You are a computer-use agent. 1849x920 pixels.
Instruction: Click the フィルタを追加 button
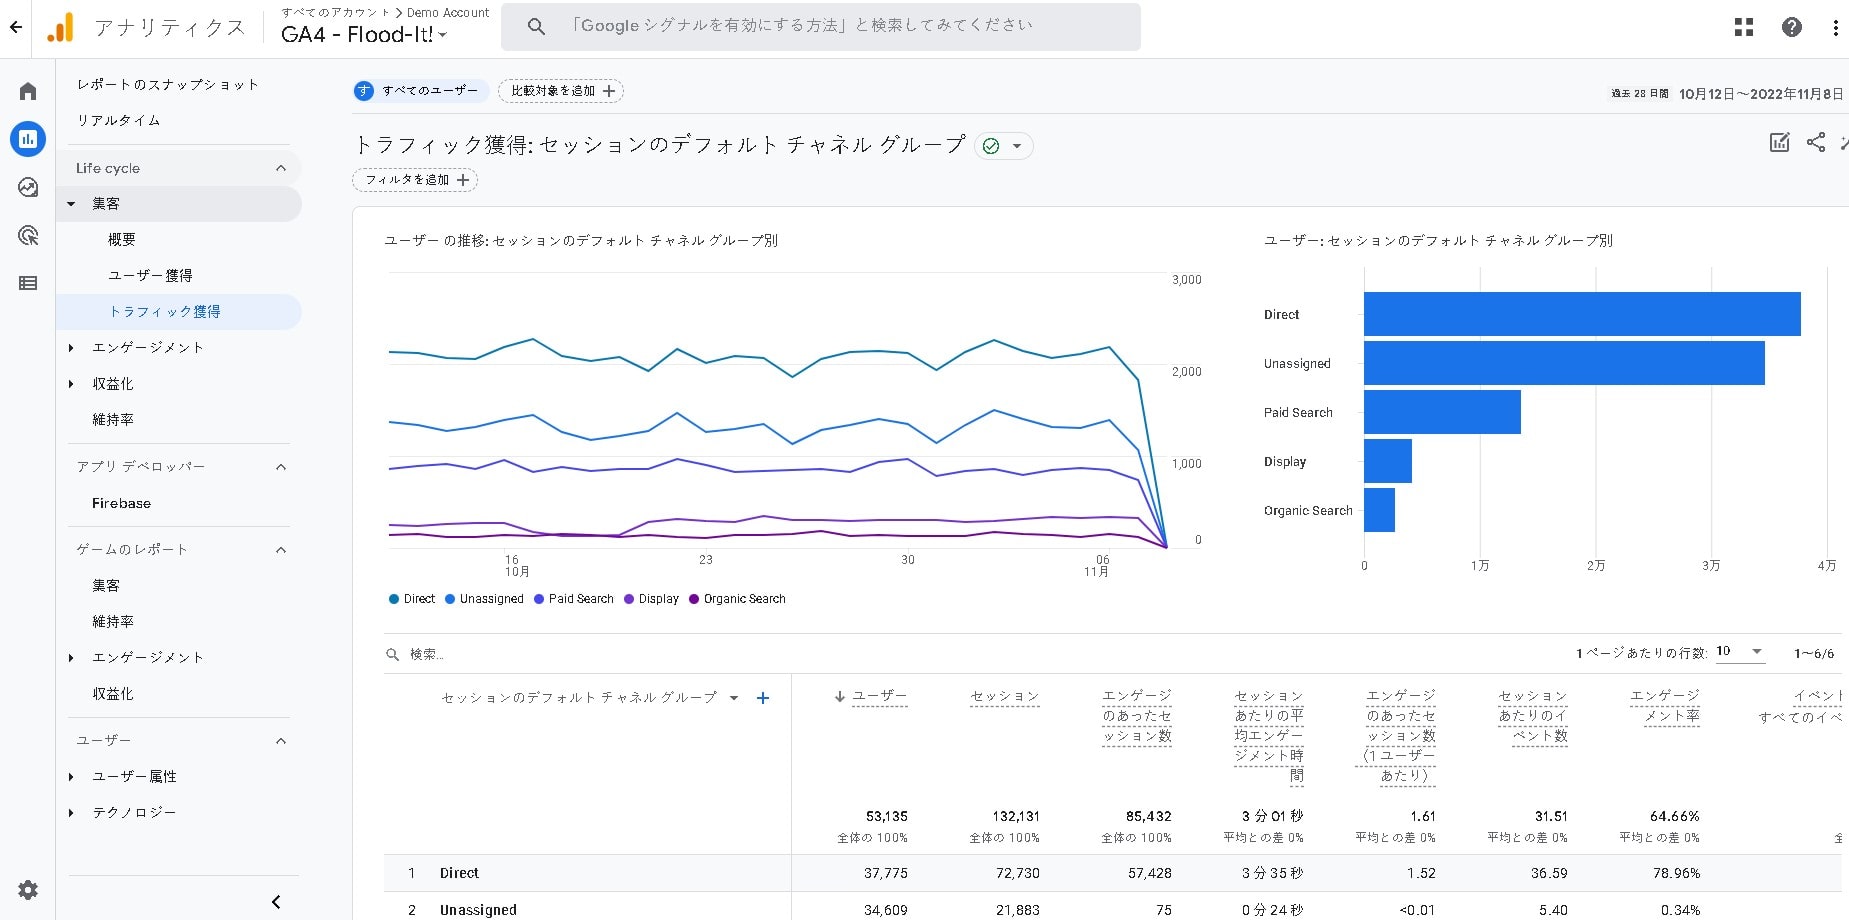(x=415, y=180)
